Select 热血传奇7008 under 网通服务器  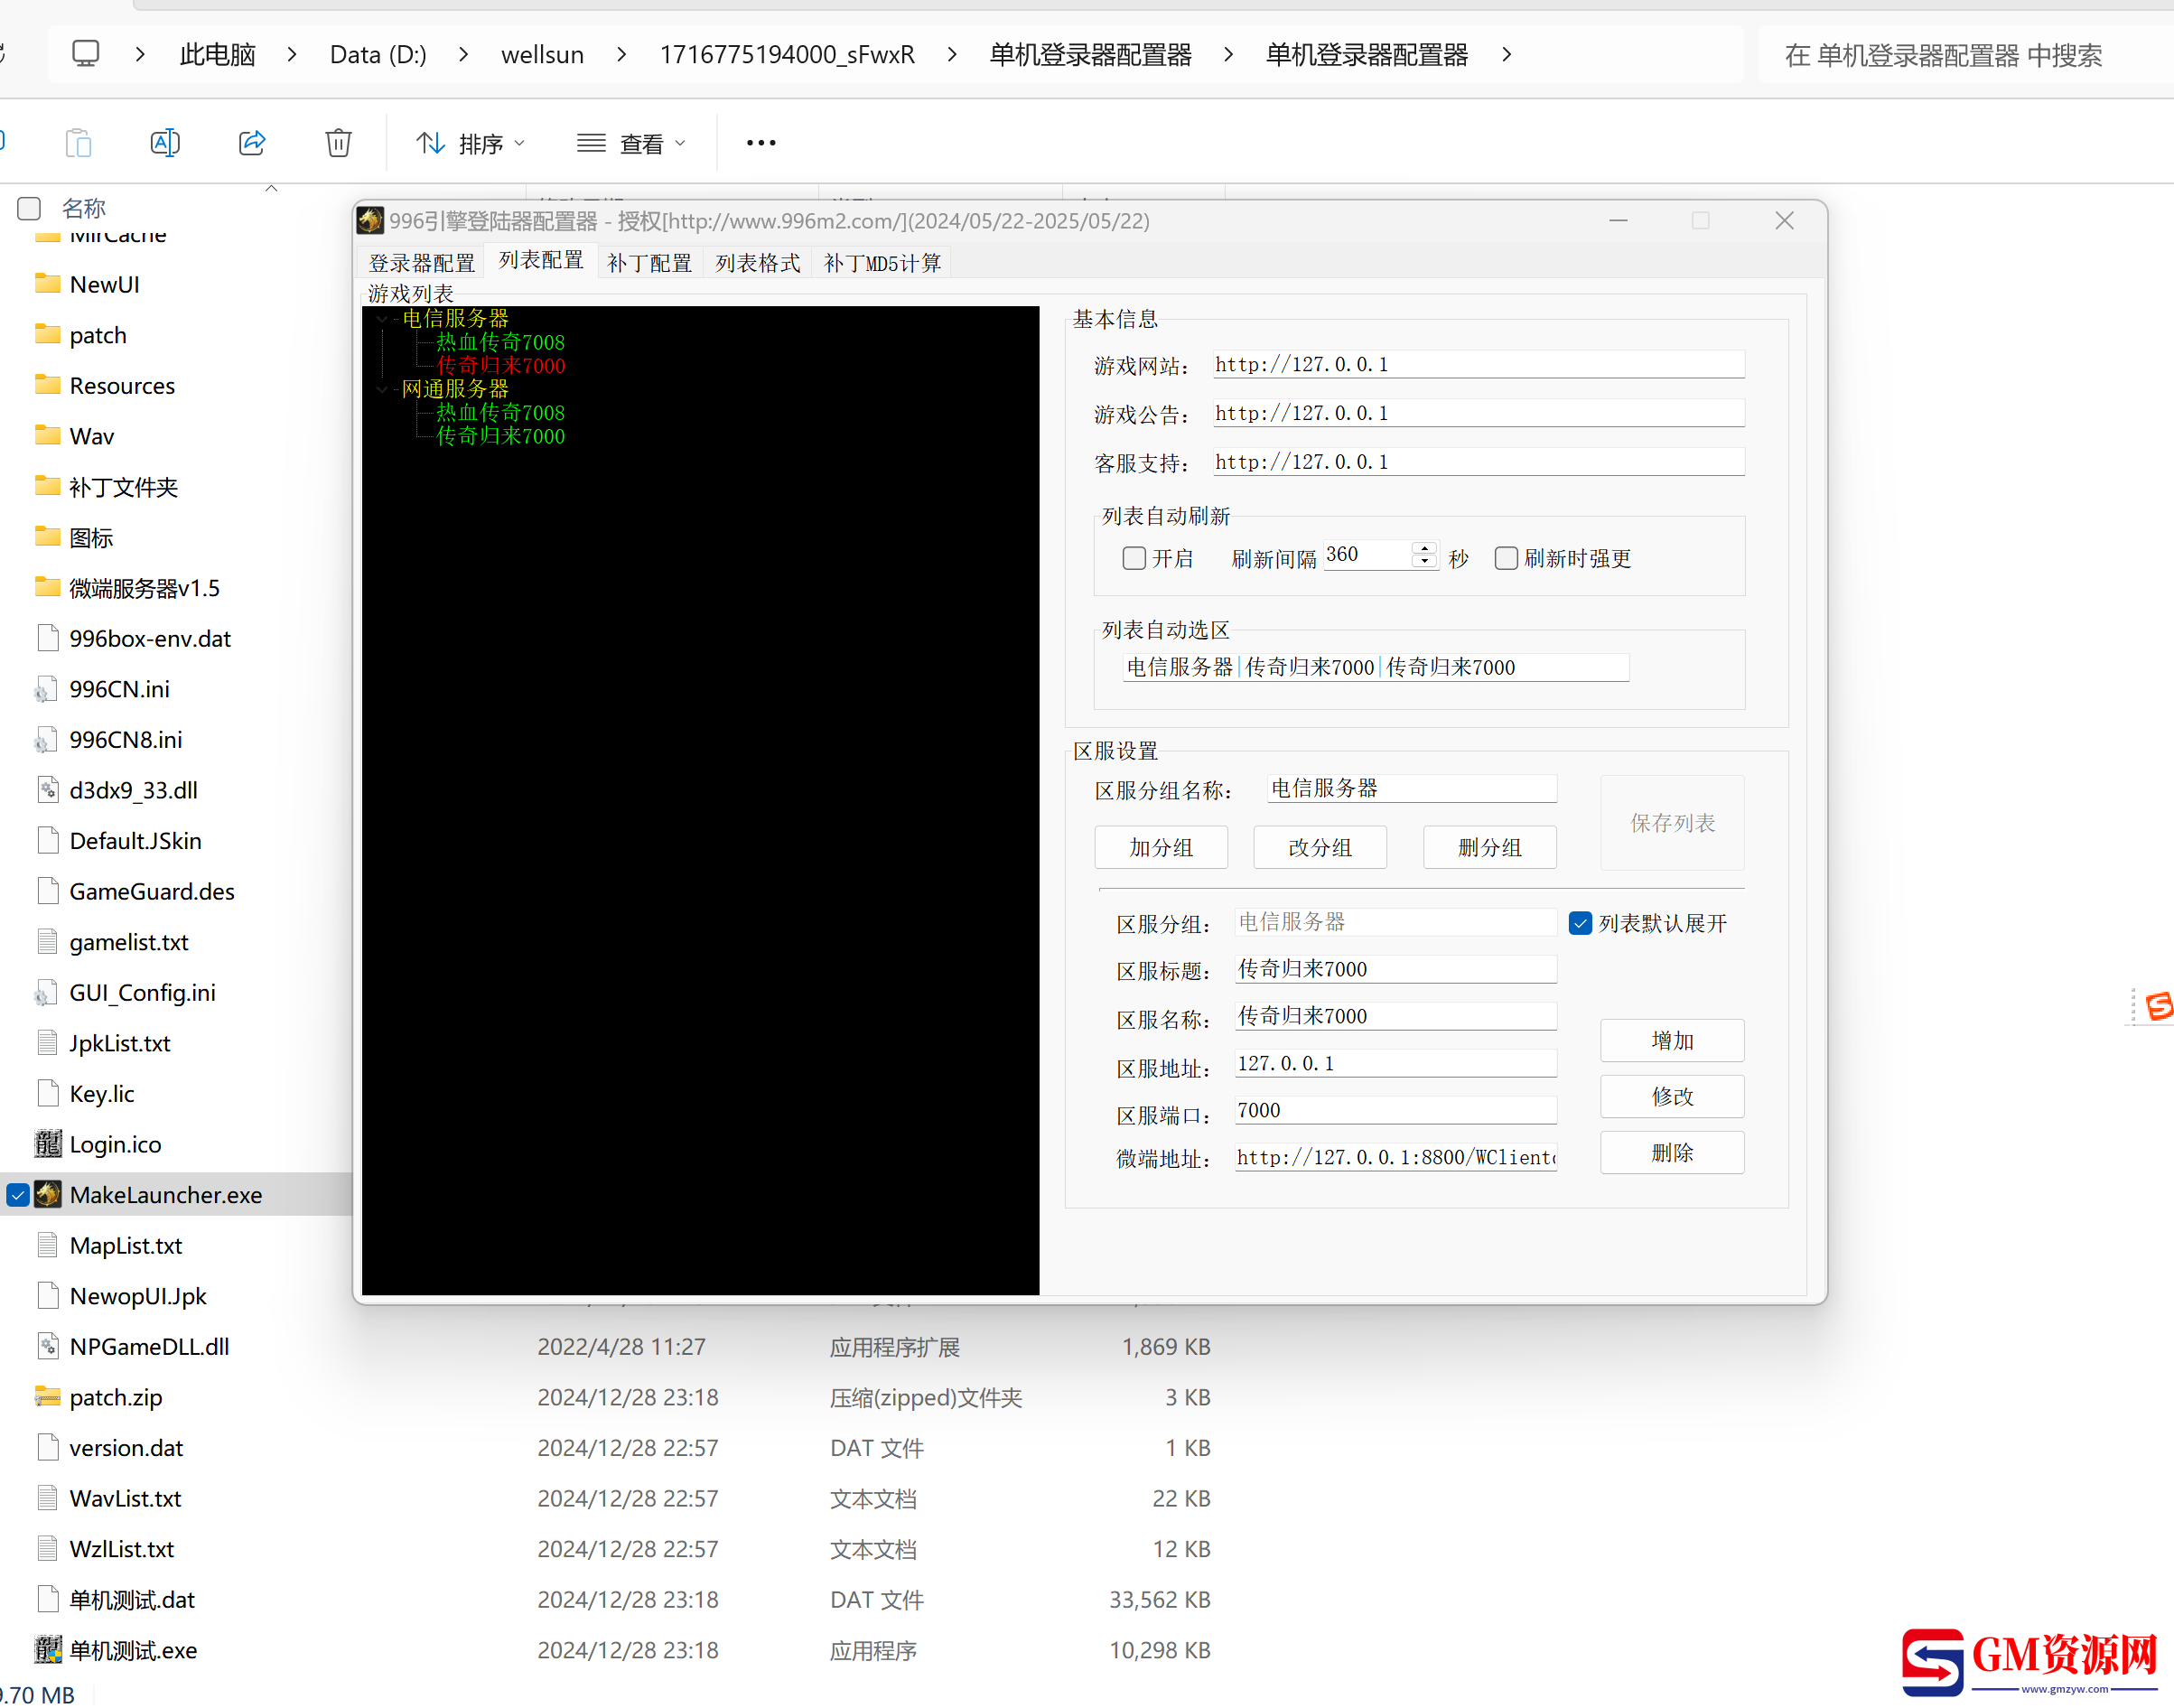(x=500, y=412)
